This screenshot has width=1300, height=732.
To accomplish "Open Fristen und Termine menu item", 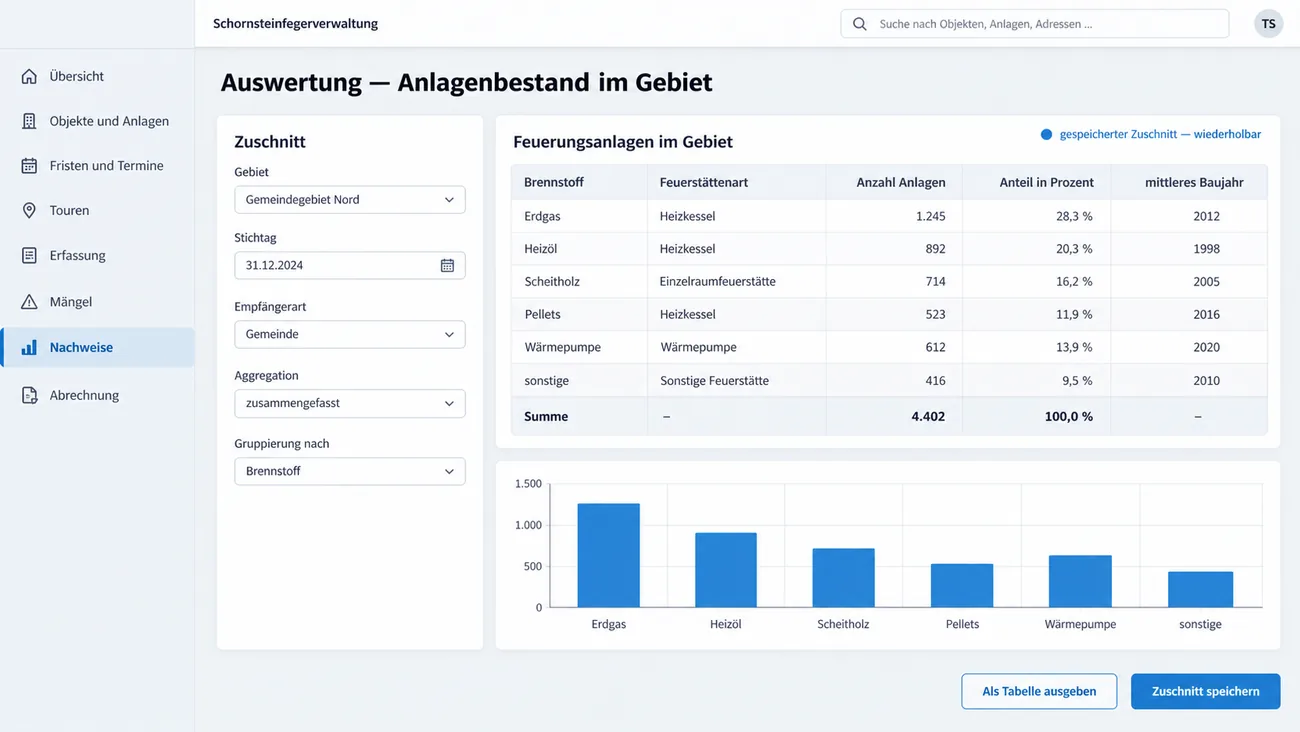I will click(x=97, y=166).
